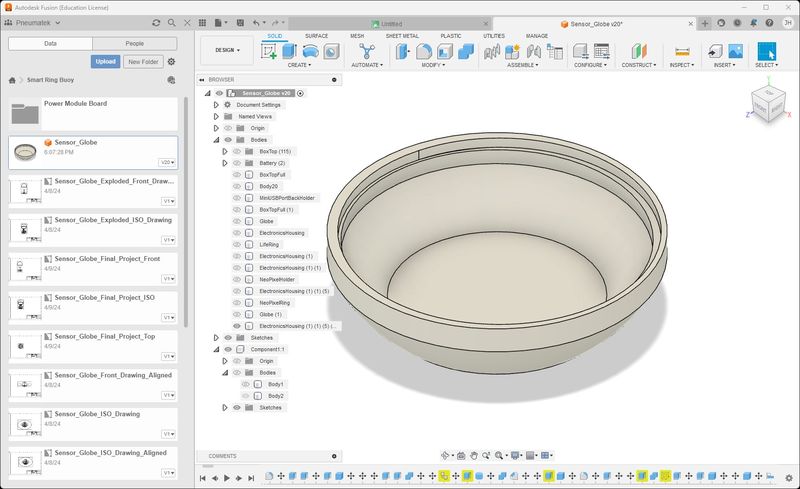Image resolution: width=800 pixels, height=489 pixels.
Task: Jump to the timeline beginning
Action: click(203, 478)
